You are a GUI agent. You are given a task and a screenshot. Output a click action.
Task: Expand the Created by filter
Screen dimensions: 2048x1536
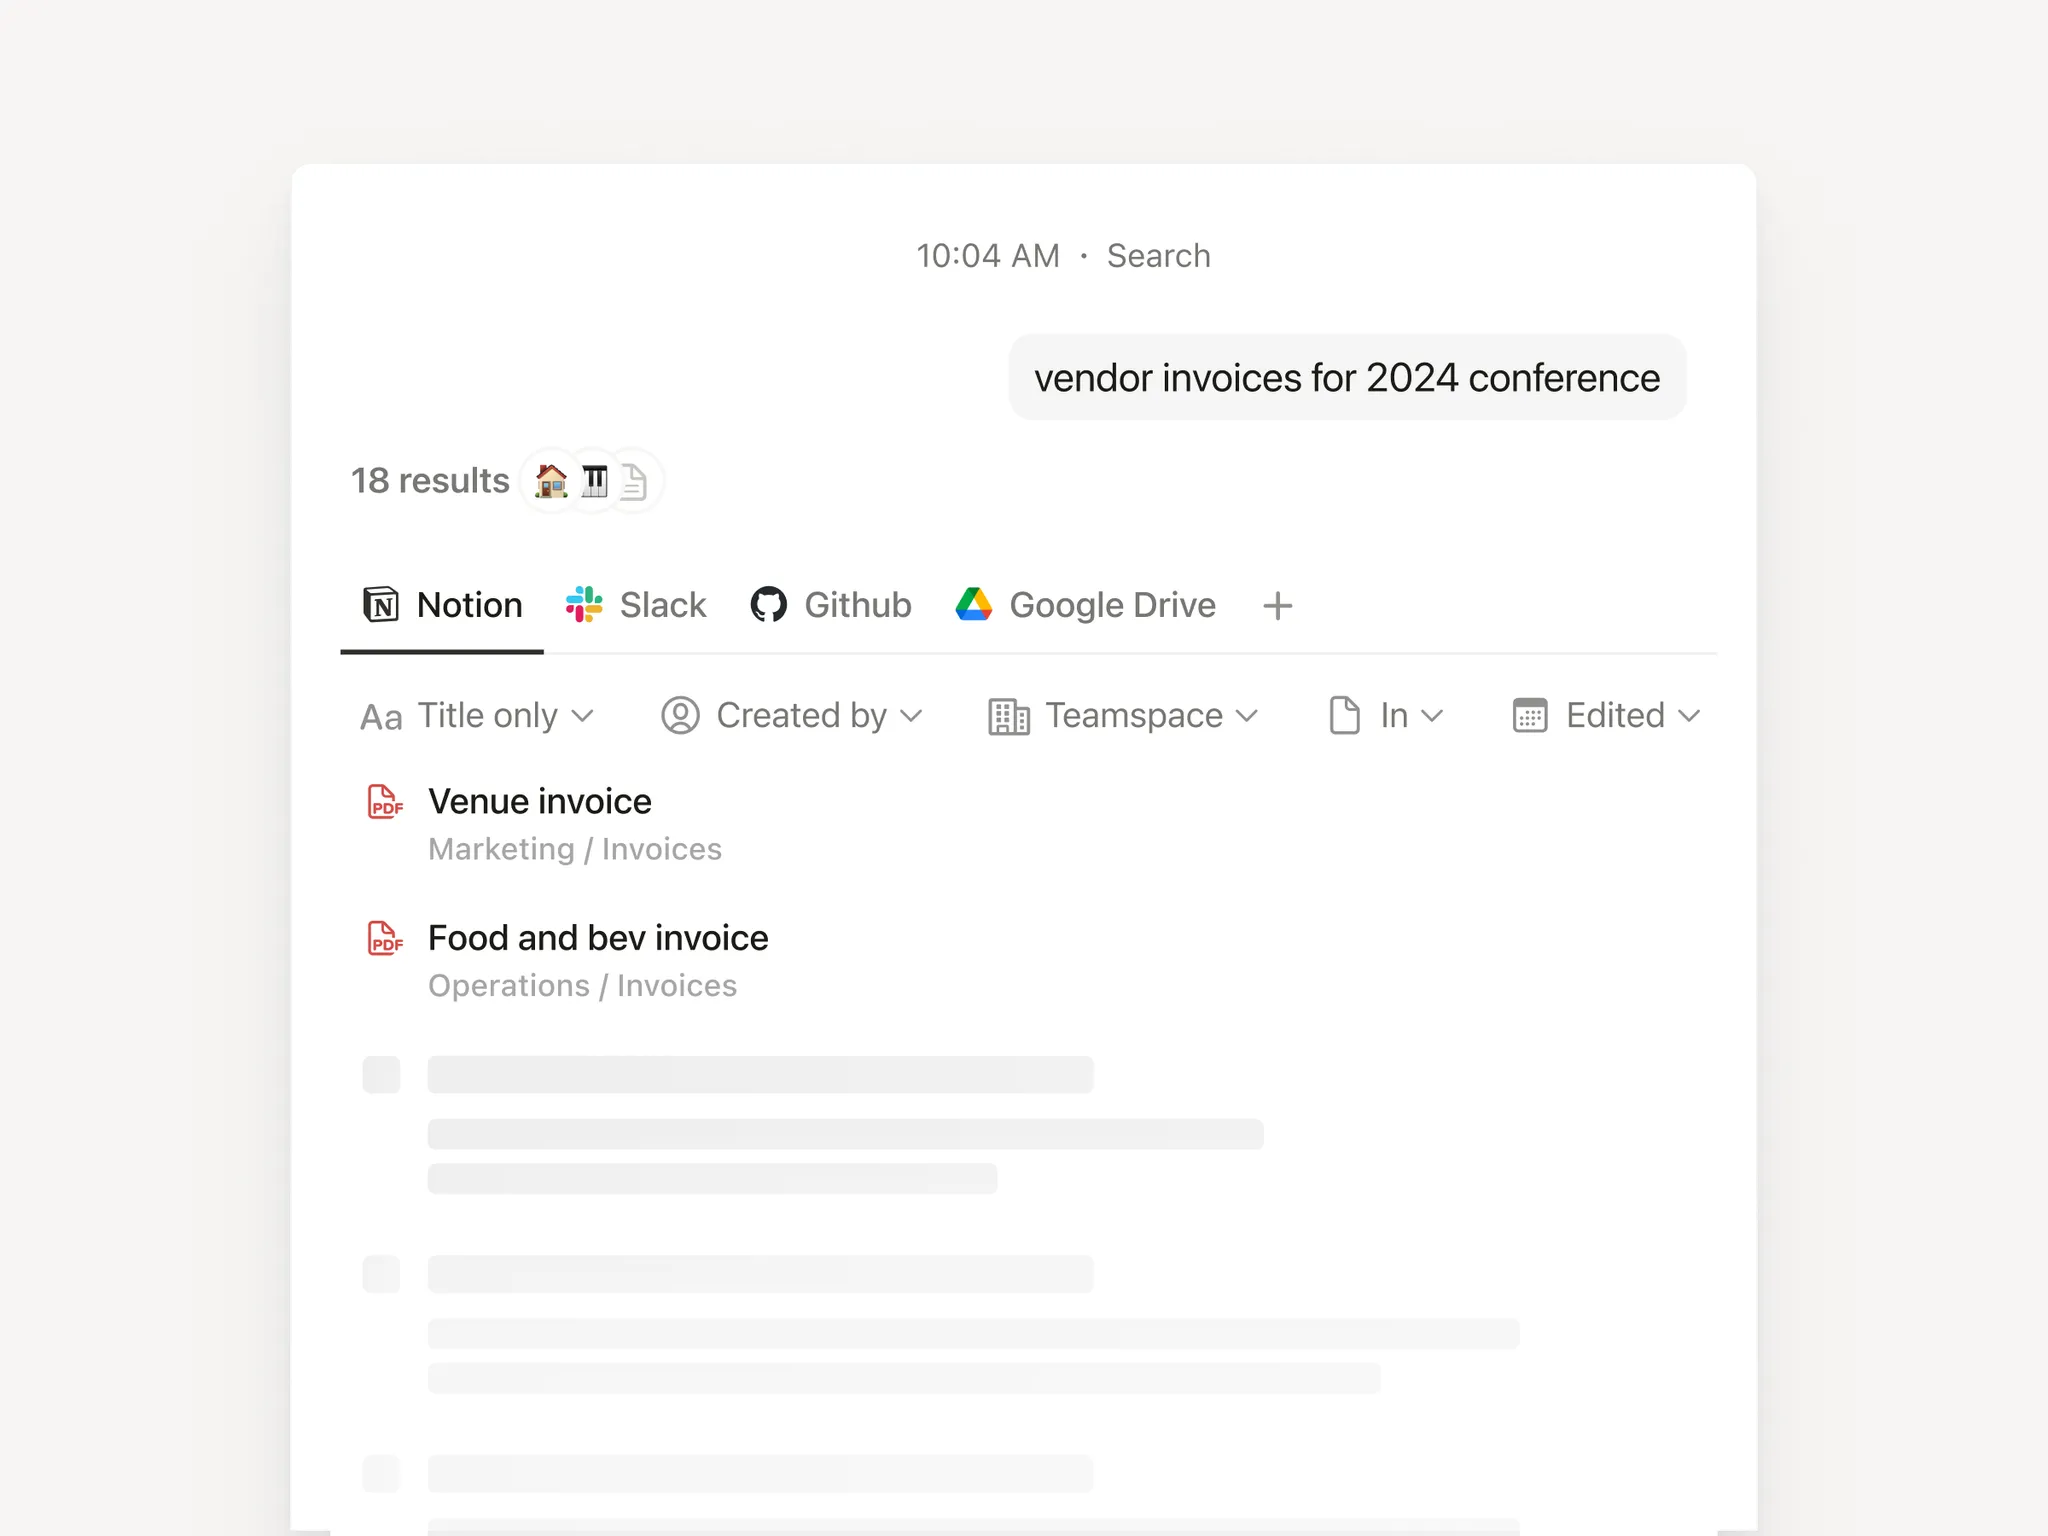point(791,716)
